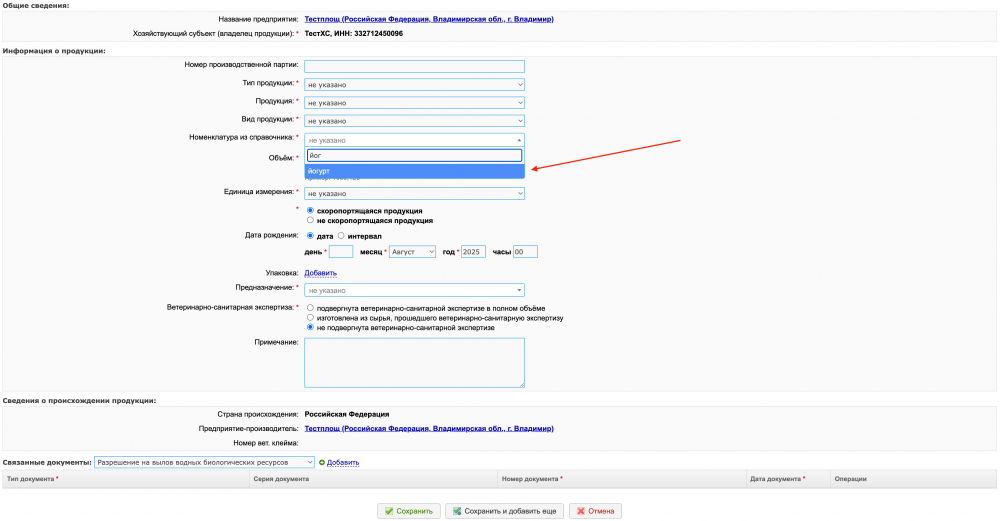Image resolution: width=1000 pixels, height=521 pixels.
Task: Click the nomenclature search field containing йог
Action: (414, 156)
